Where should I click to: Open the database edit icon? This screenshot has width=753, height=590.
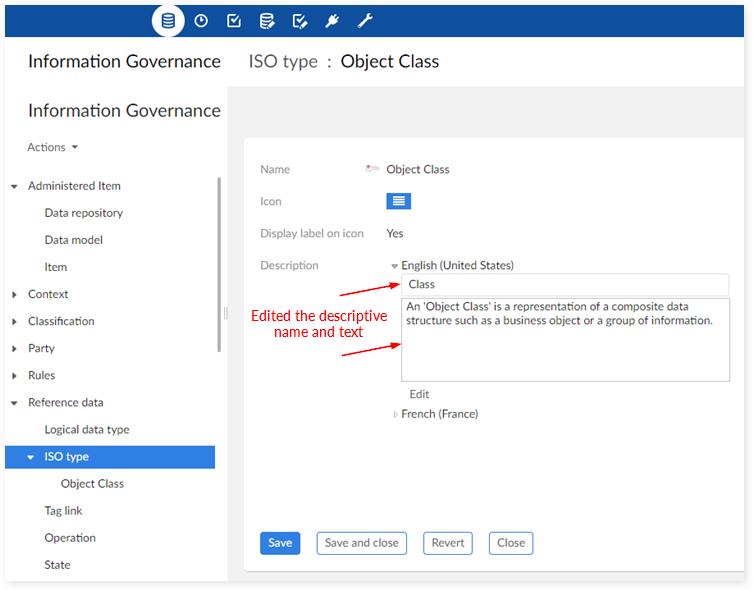click(266, 20)
